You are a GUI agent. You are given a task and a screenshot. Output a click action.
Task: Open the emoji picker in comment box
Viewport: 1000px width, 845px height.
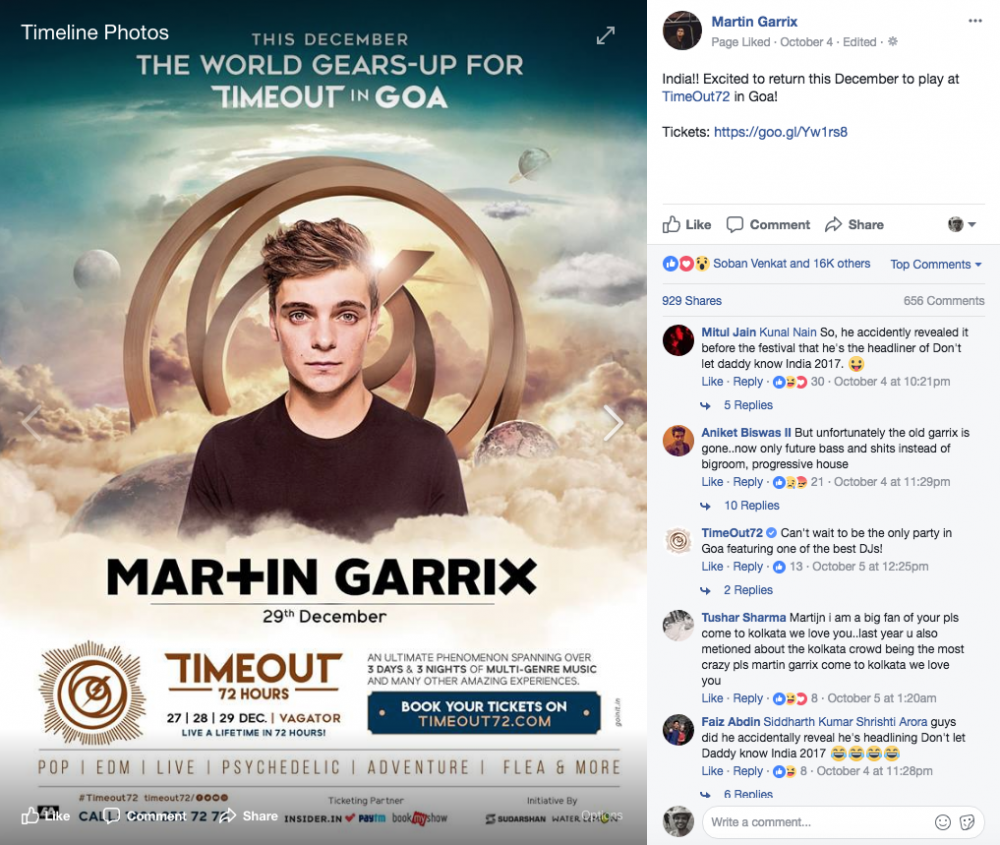(x=942, y=822)
